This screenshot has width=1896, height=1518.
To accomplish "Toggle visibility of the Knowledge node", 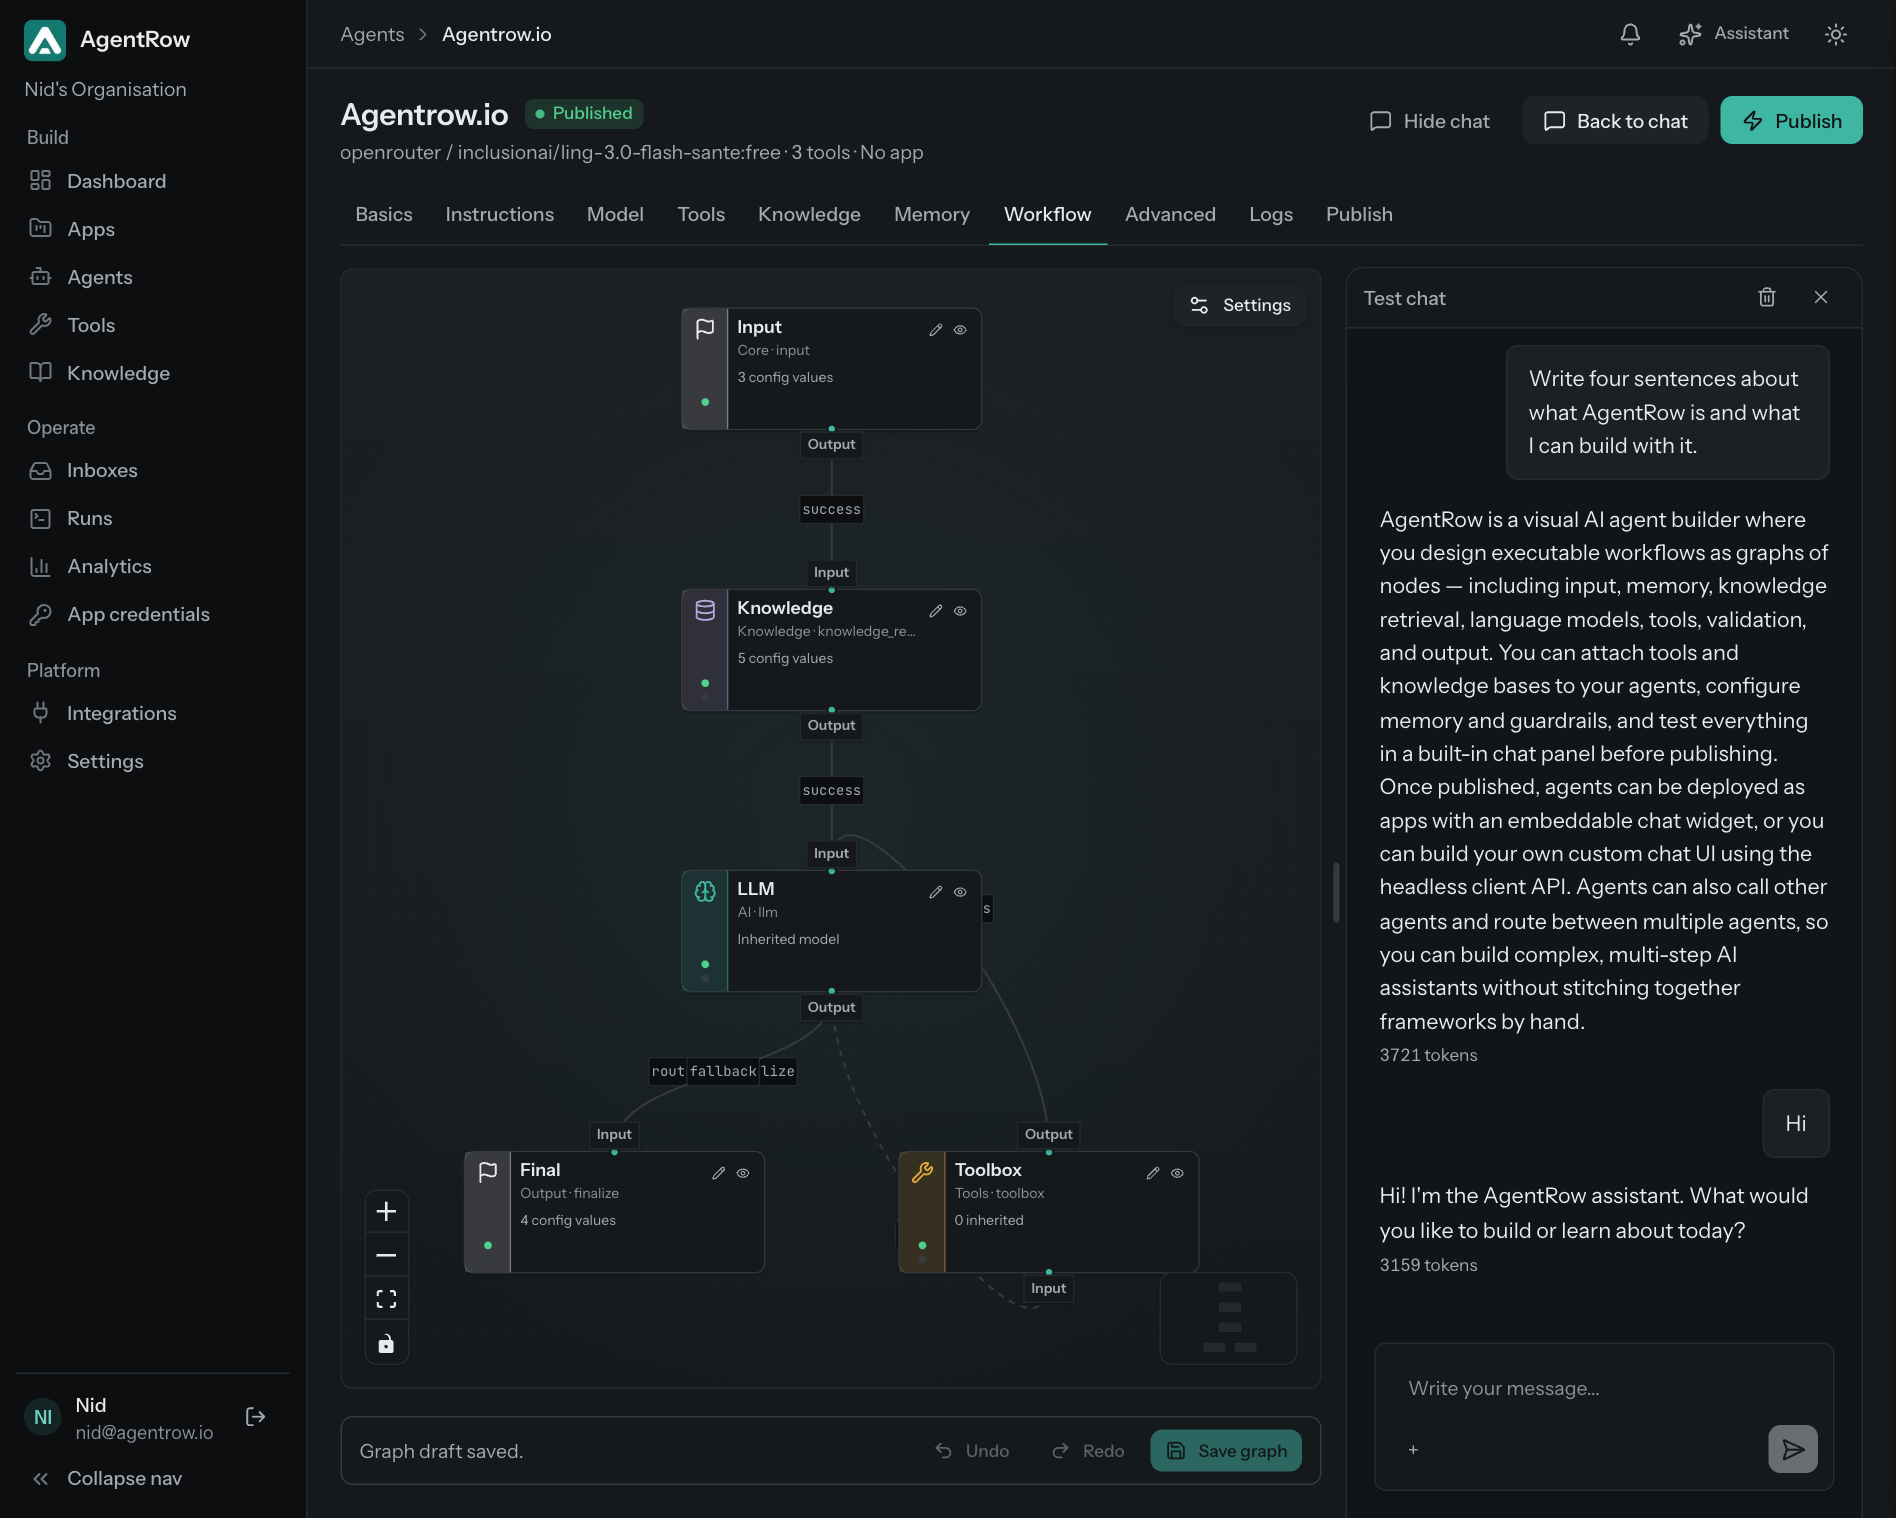I will click(x=960, y=611).
